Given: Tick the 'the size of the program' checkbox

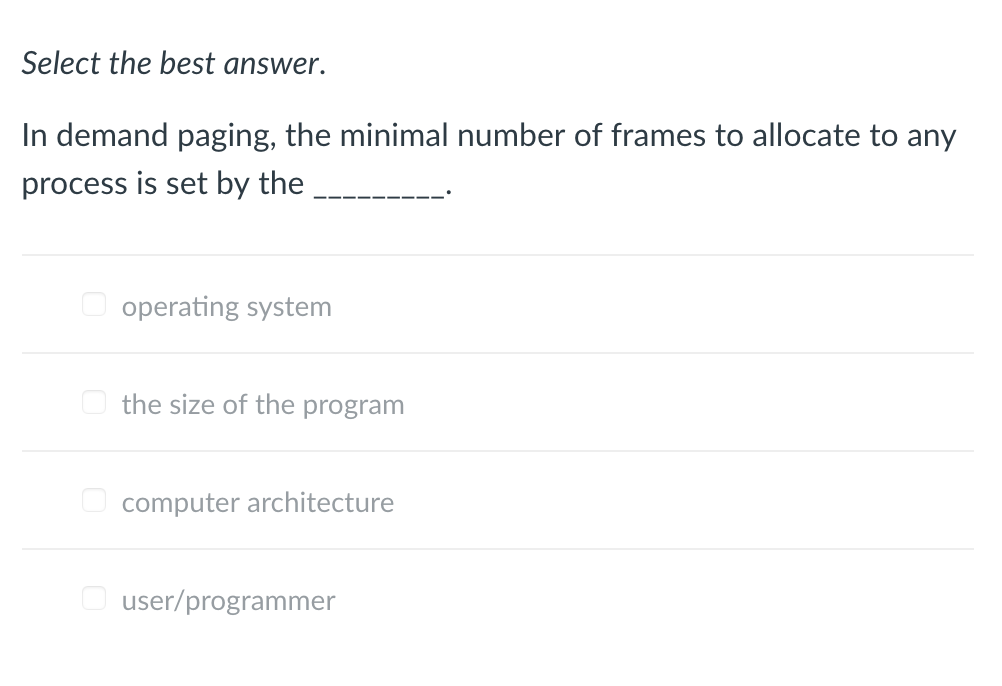Looking at the screenshot, I should 94,403.
